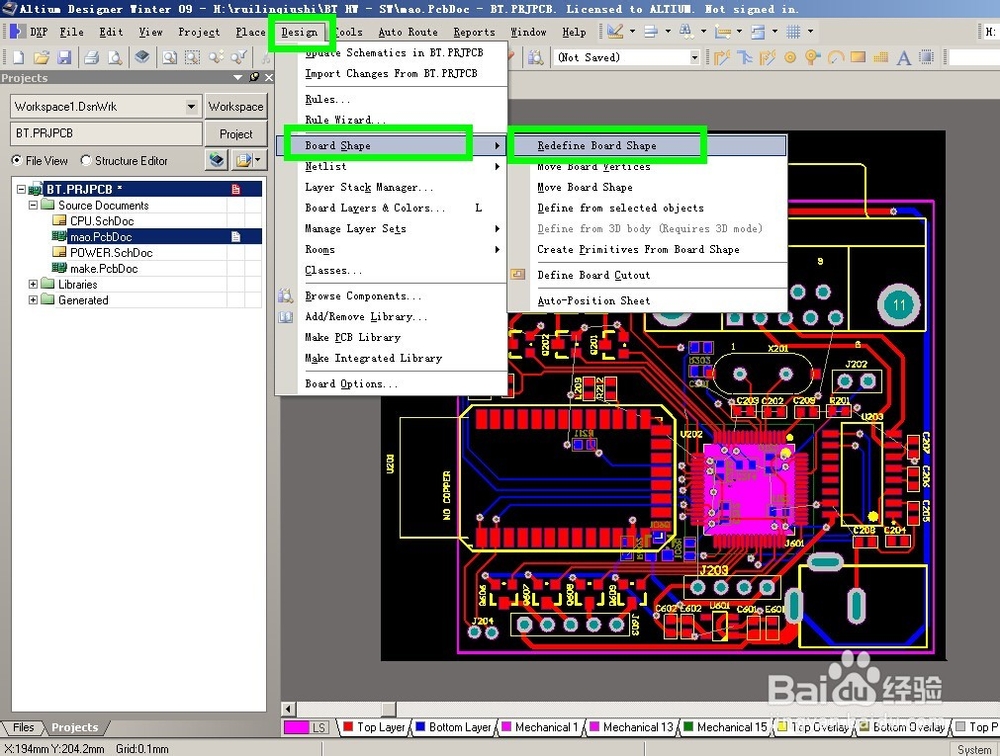Select the place fill rectangle tool
1000x756 pixels.
coord(858,57)
